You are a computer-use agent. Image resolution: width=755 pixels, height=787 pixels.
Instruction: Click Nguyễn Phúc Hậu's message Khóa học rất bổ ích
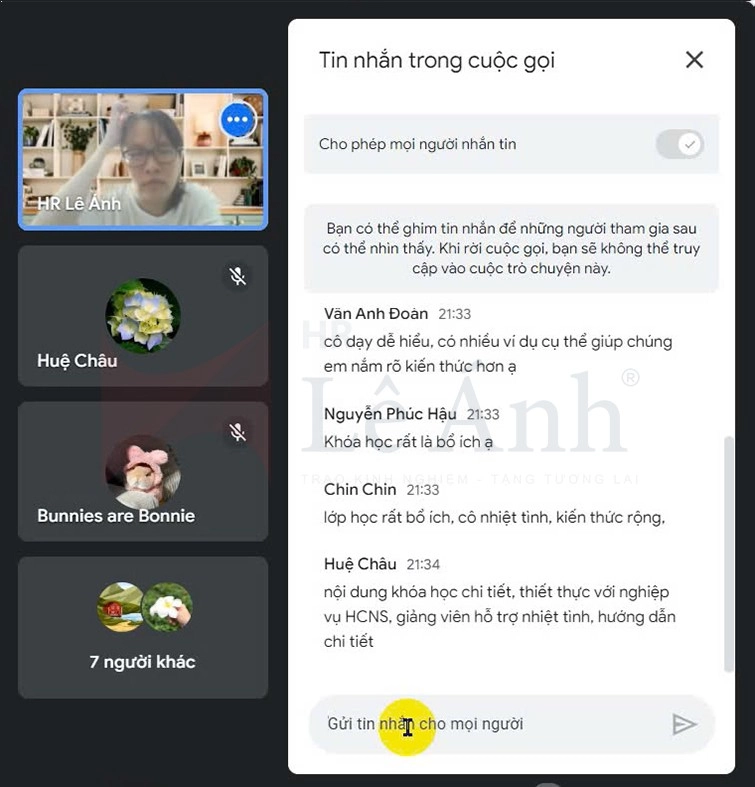point(408,442)
